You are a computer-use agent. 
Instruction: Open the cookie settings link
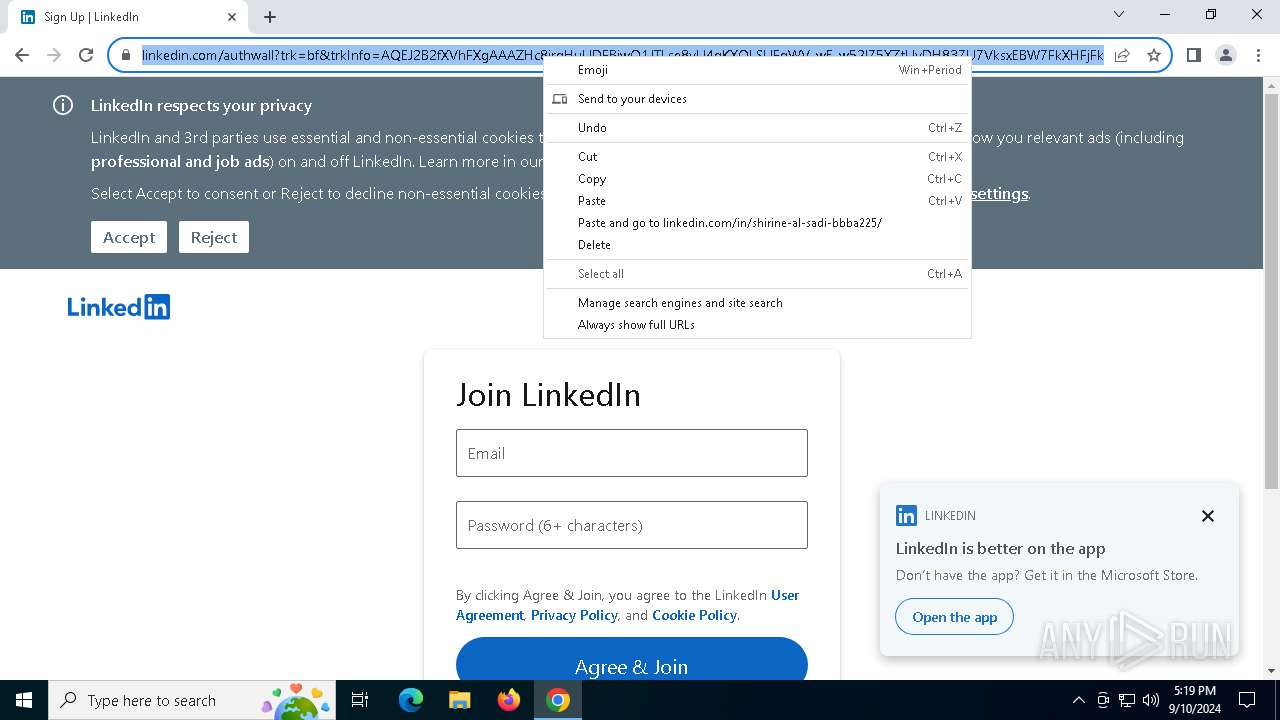[999, 193]
